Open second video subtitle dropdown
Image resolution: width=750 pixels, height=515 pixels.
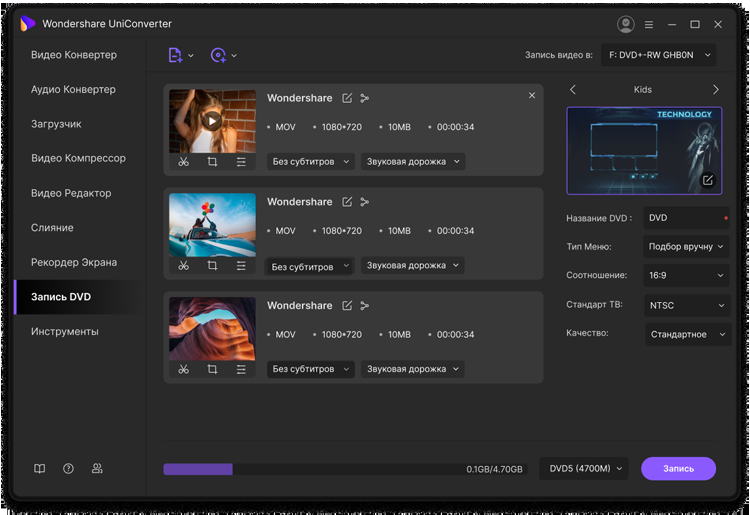309,266
